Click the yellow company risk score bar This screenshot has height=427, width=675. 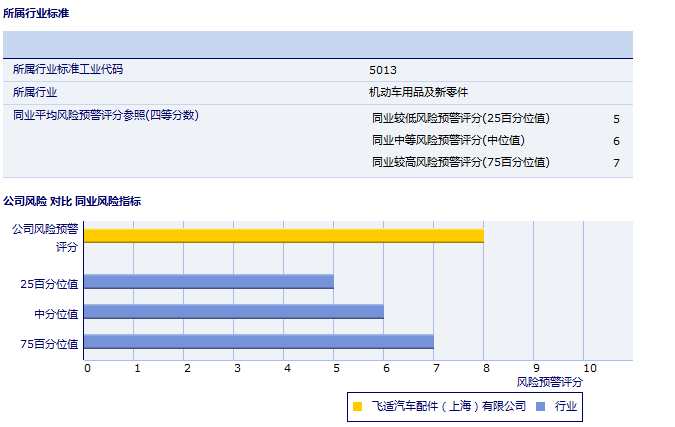(283, 235)
